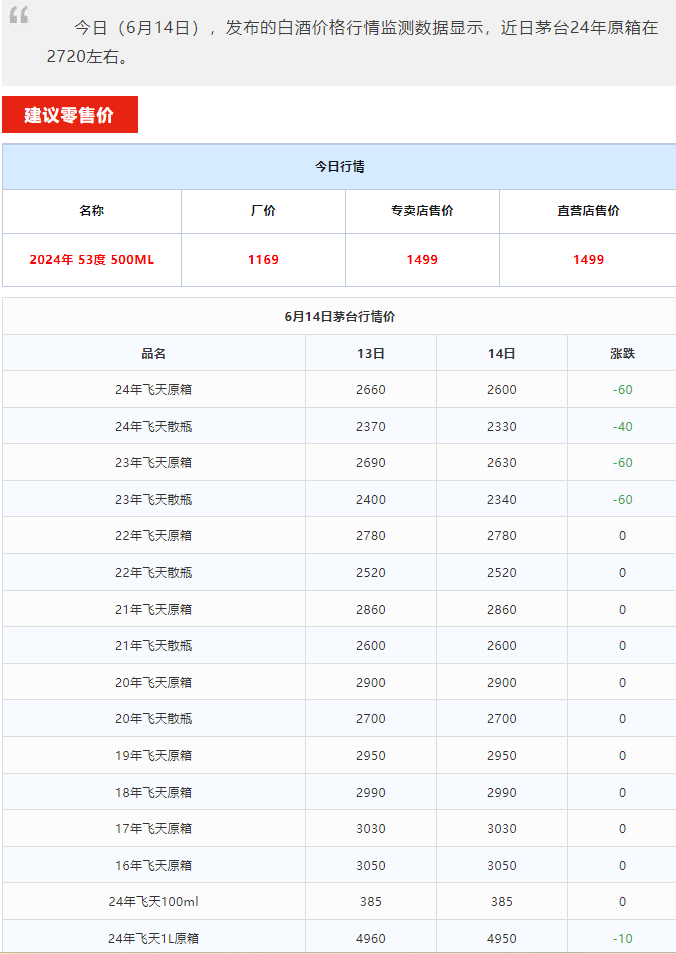Click the 涨跌 value -10
Viewport: 676px width, 954px height.
pyautogui.click(x=622, y=938)
